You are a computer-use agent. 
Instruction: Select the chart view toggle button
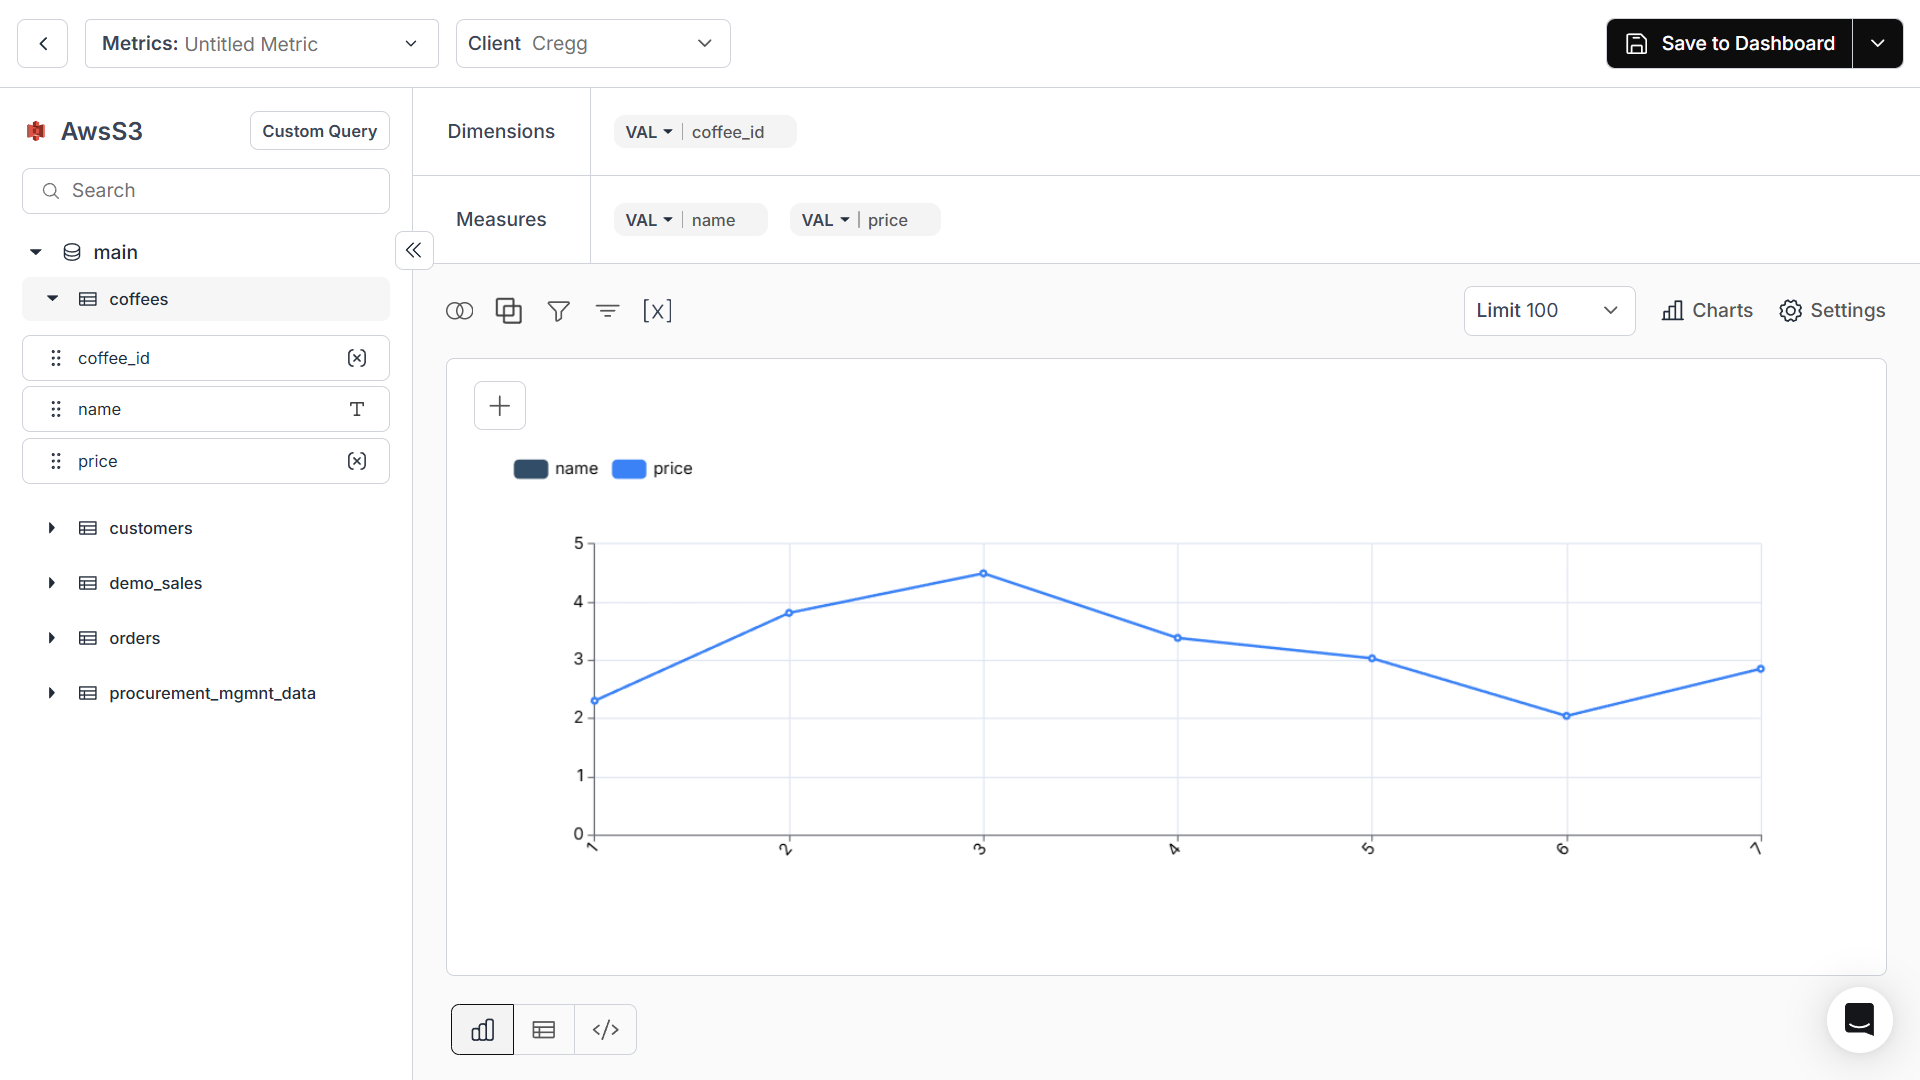481,1029
